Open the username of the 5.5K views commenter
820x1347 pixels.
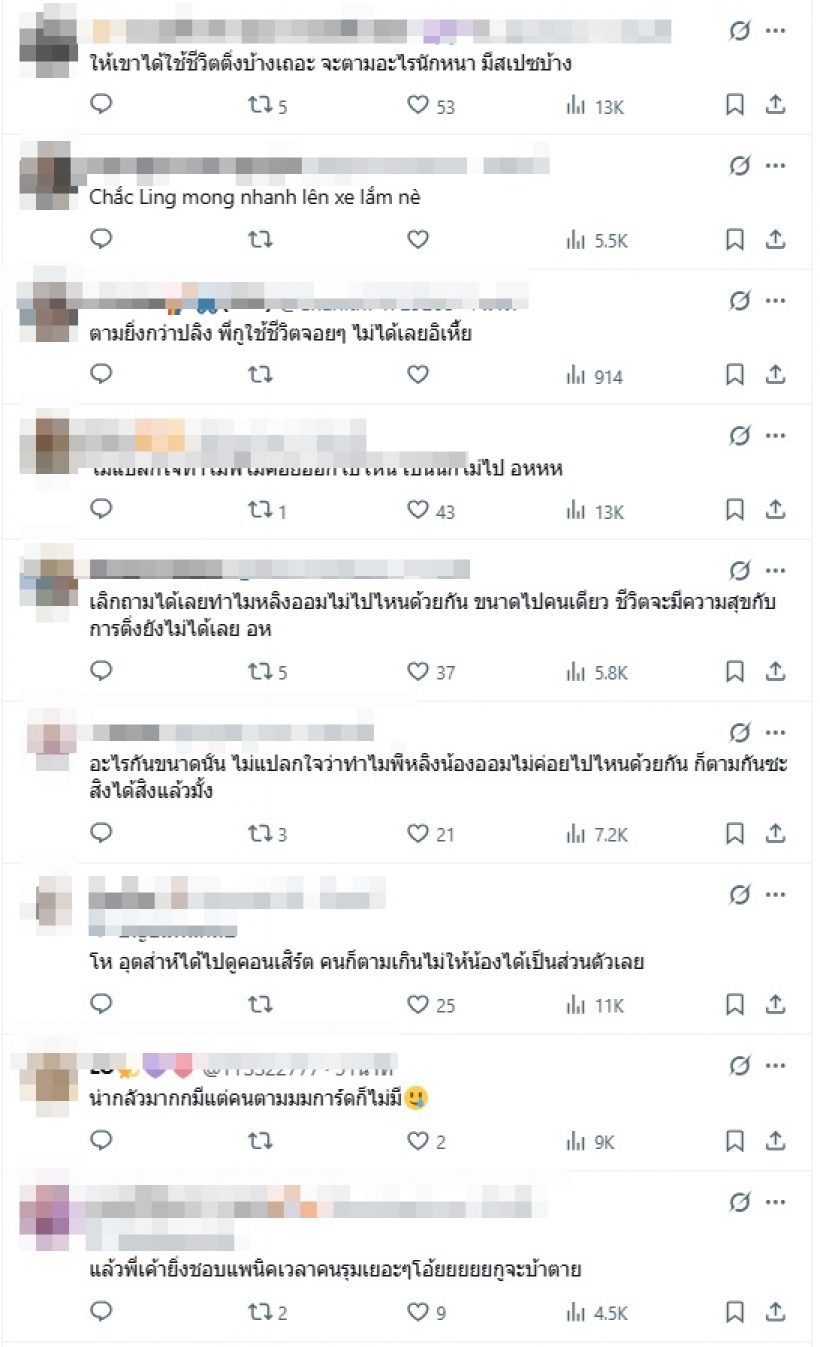pyautogui.click(x=318, y=166)
